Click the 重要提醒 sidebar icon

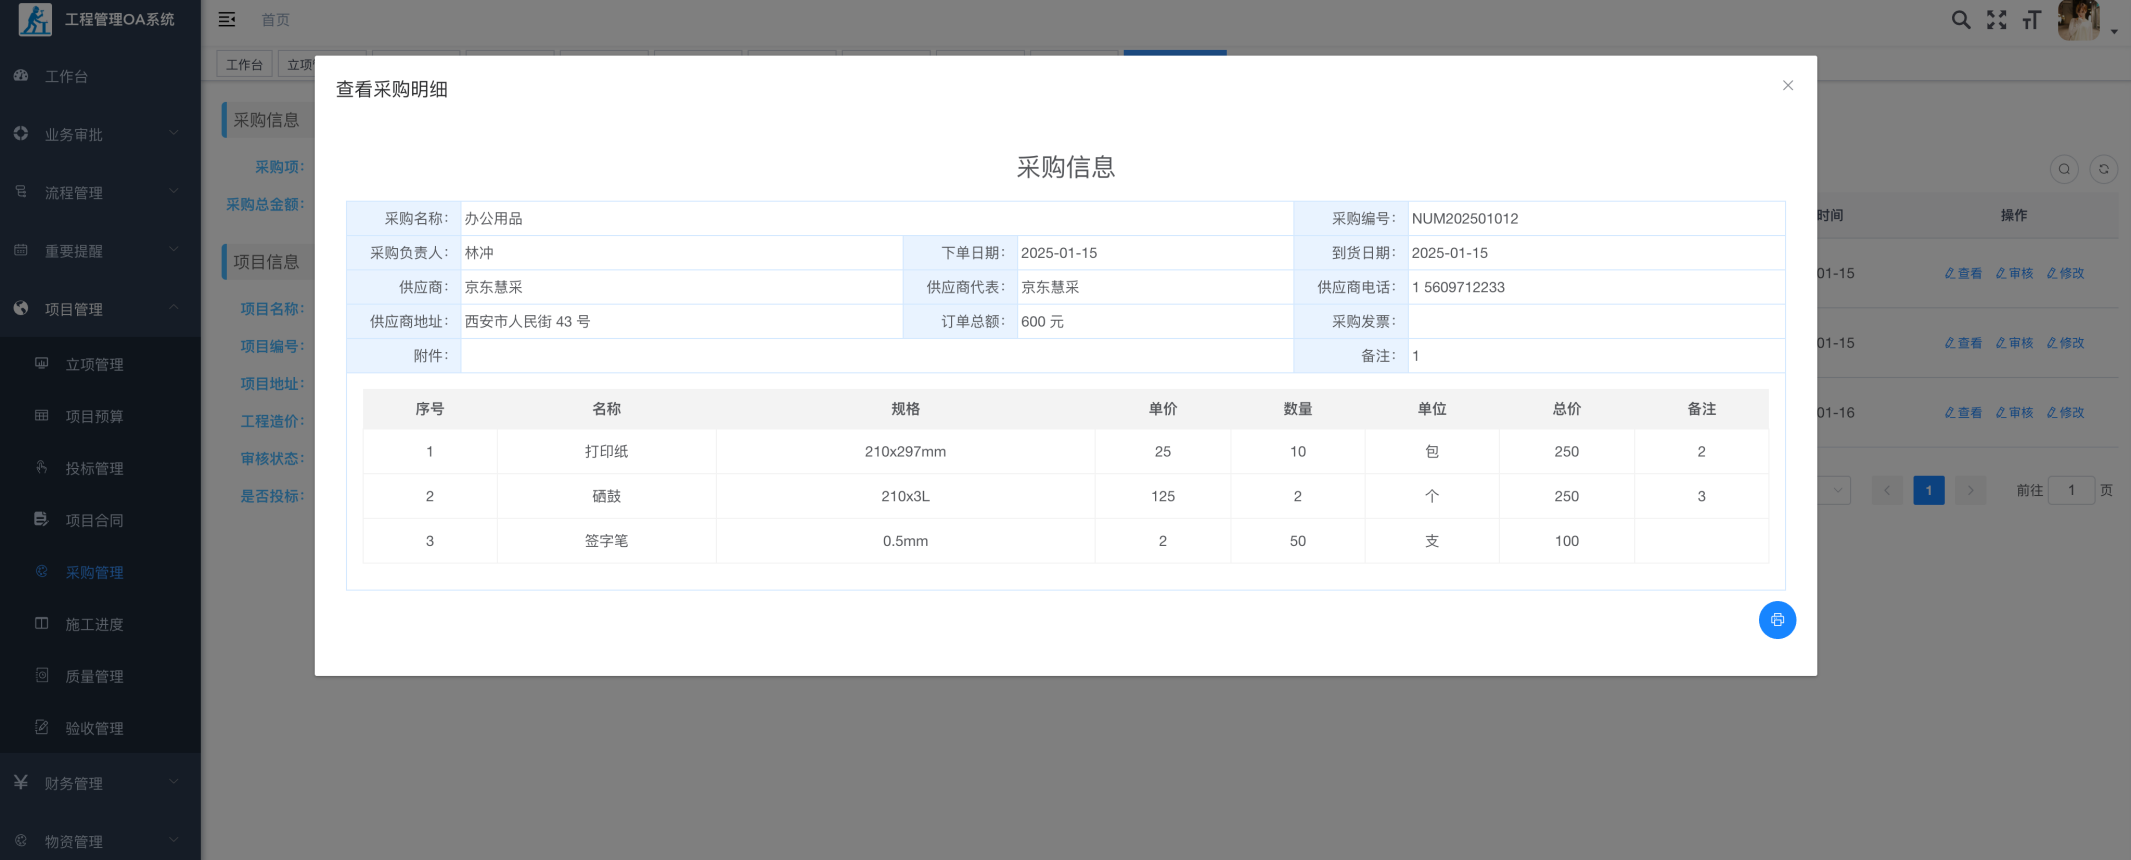[21, 250]
